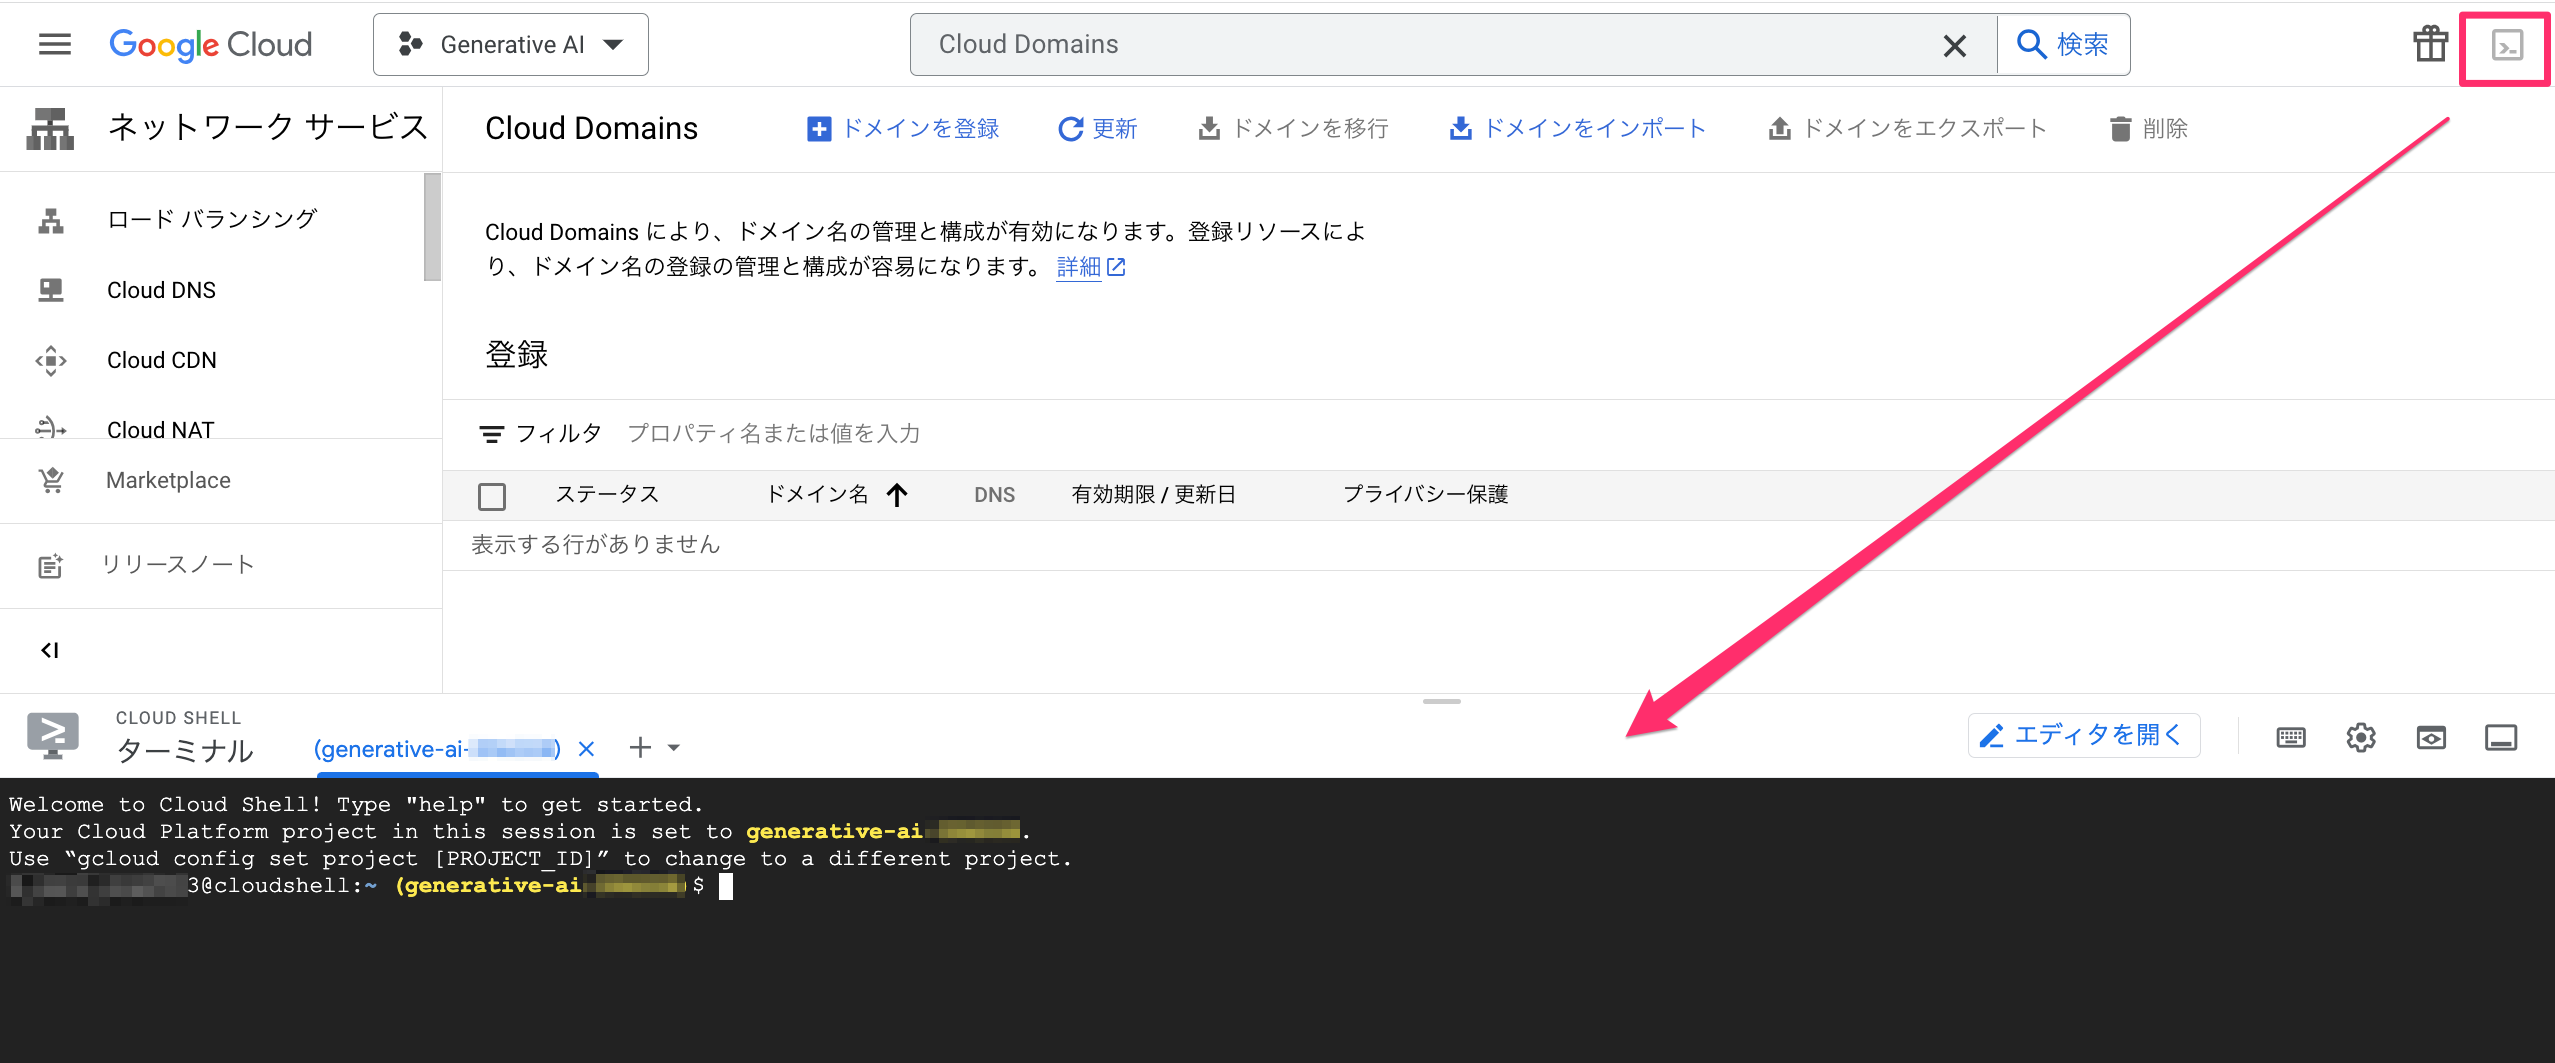Open the navigation hamburger menu
The height and width of the screenshot is (1063, 2555).
coord(53,44)
